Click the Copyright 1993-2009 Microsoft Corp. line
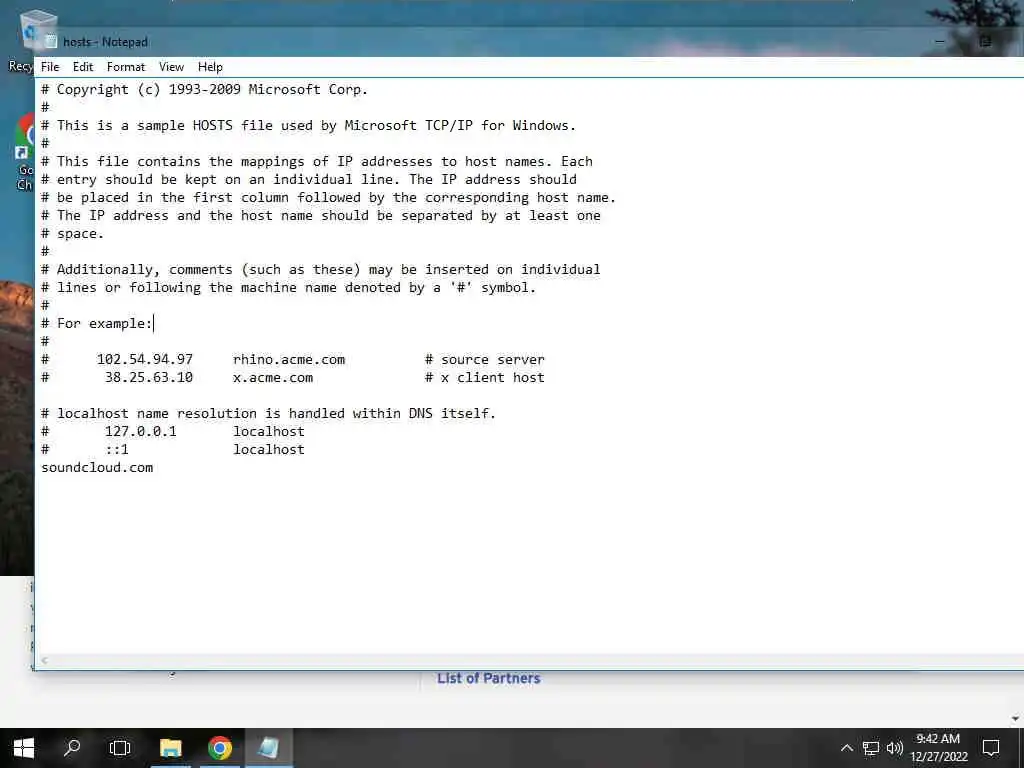This screenshot has width=1024, height=768. tap(204, 89)
